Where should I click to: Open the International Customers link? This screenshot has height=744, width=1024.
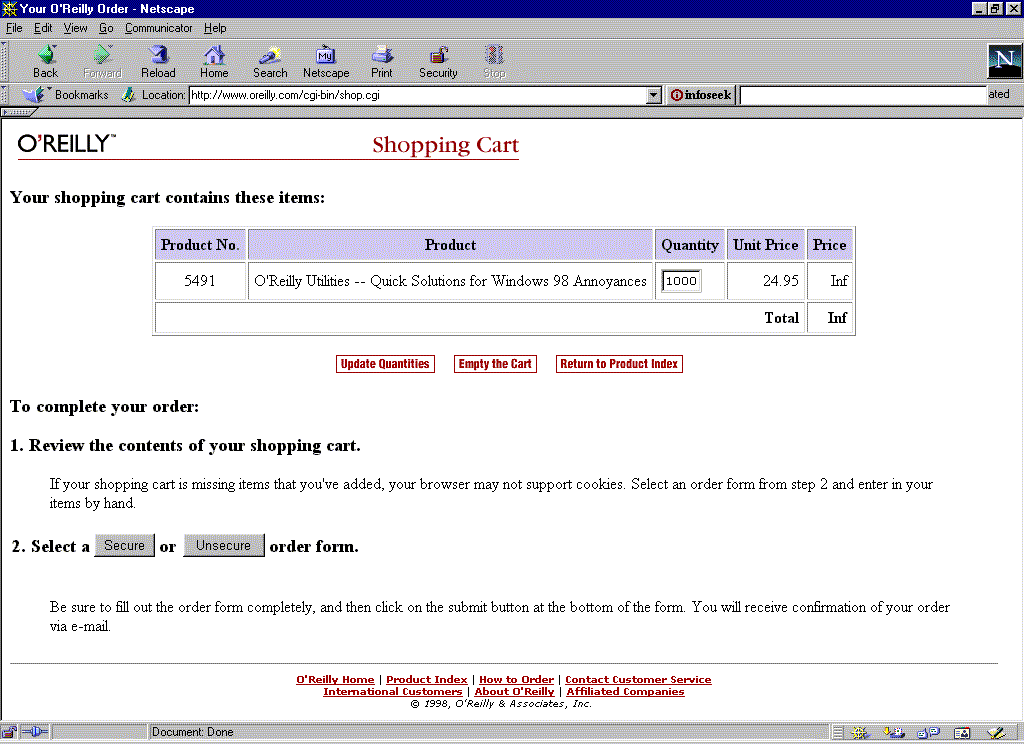point(392,692)
